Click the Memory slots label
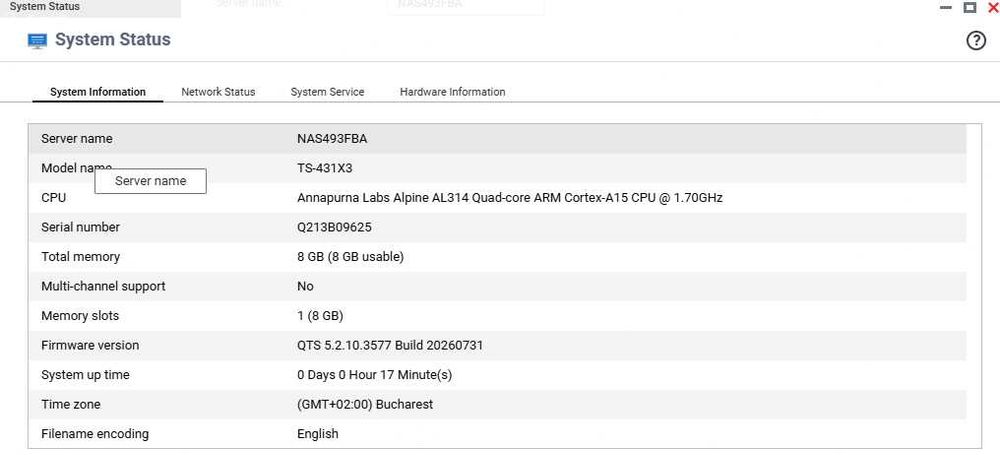The height and width of the screenshot is (455, 1000). coord(80,316)
